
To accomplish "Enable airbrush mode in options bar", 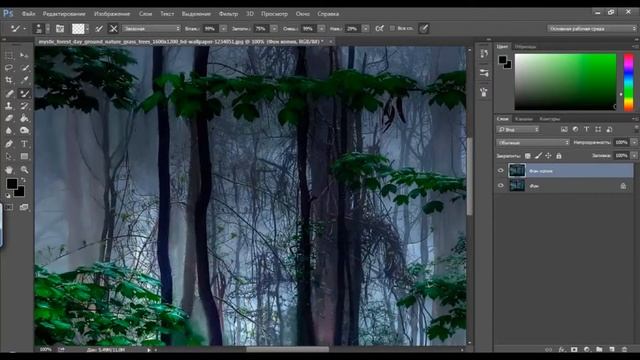I will pos(379,29).
